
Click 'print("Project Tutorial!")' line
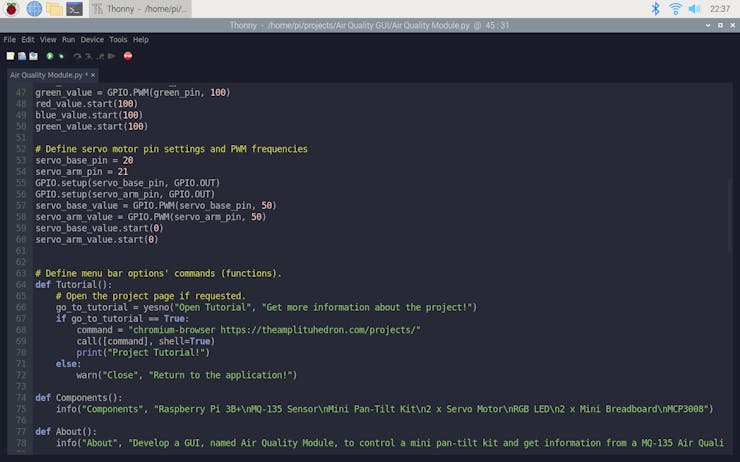pos(143,353)
